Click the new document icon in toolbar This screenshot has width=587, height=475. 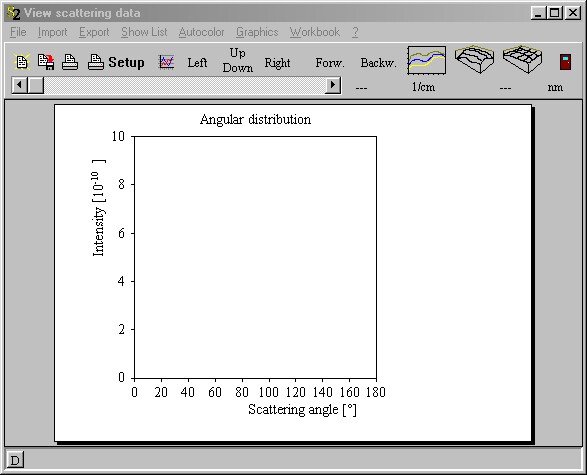coord(22,62)
